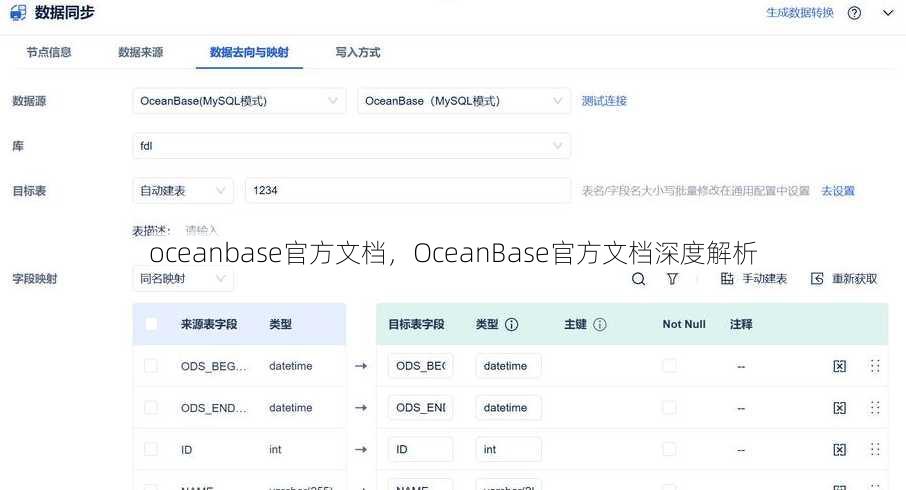Edit target field ODS_EN( input
The height and width of the screenshot is (490, 906).
click(x=420, y=407)
